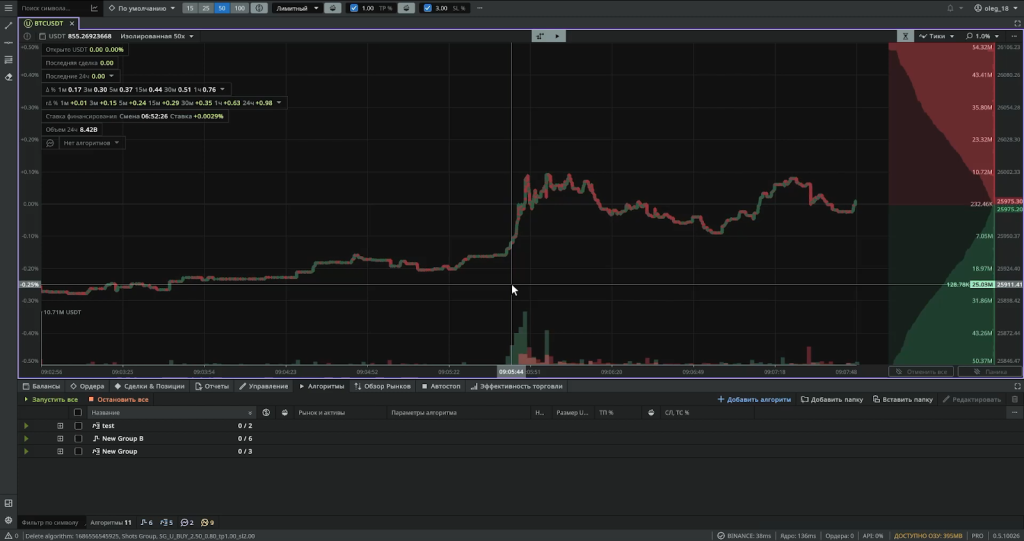Screen dimensions: 1024x541
Task: Check the box for the test group
Action: tap(78, 426)
